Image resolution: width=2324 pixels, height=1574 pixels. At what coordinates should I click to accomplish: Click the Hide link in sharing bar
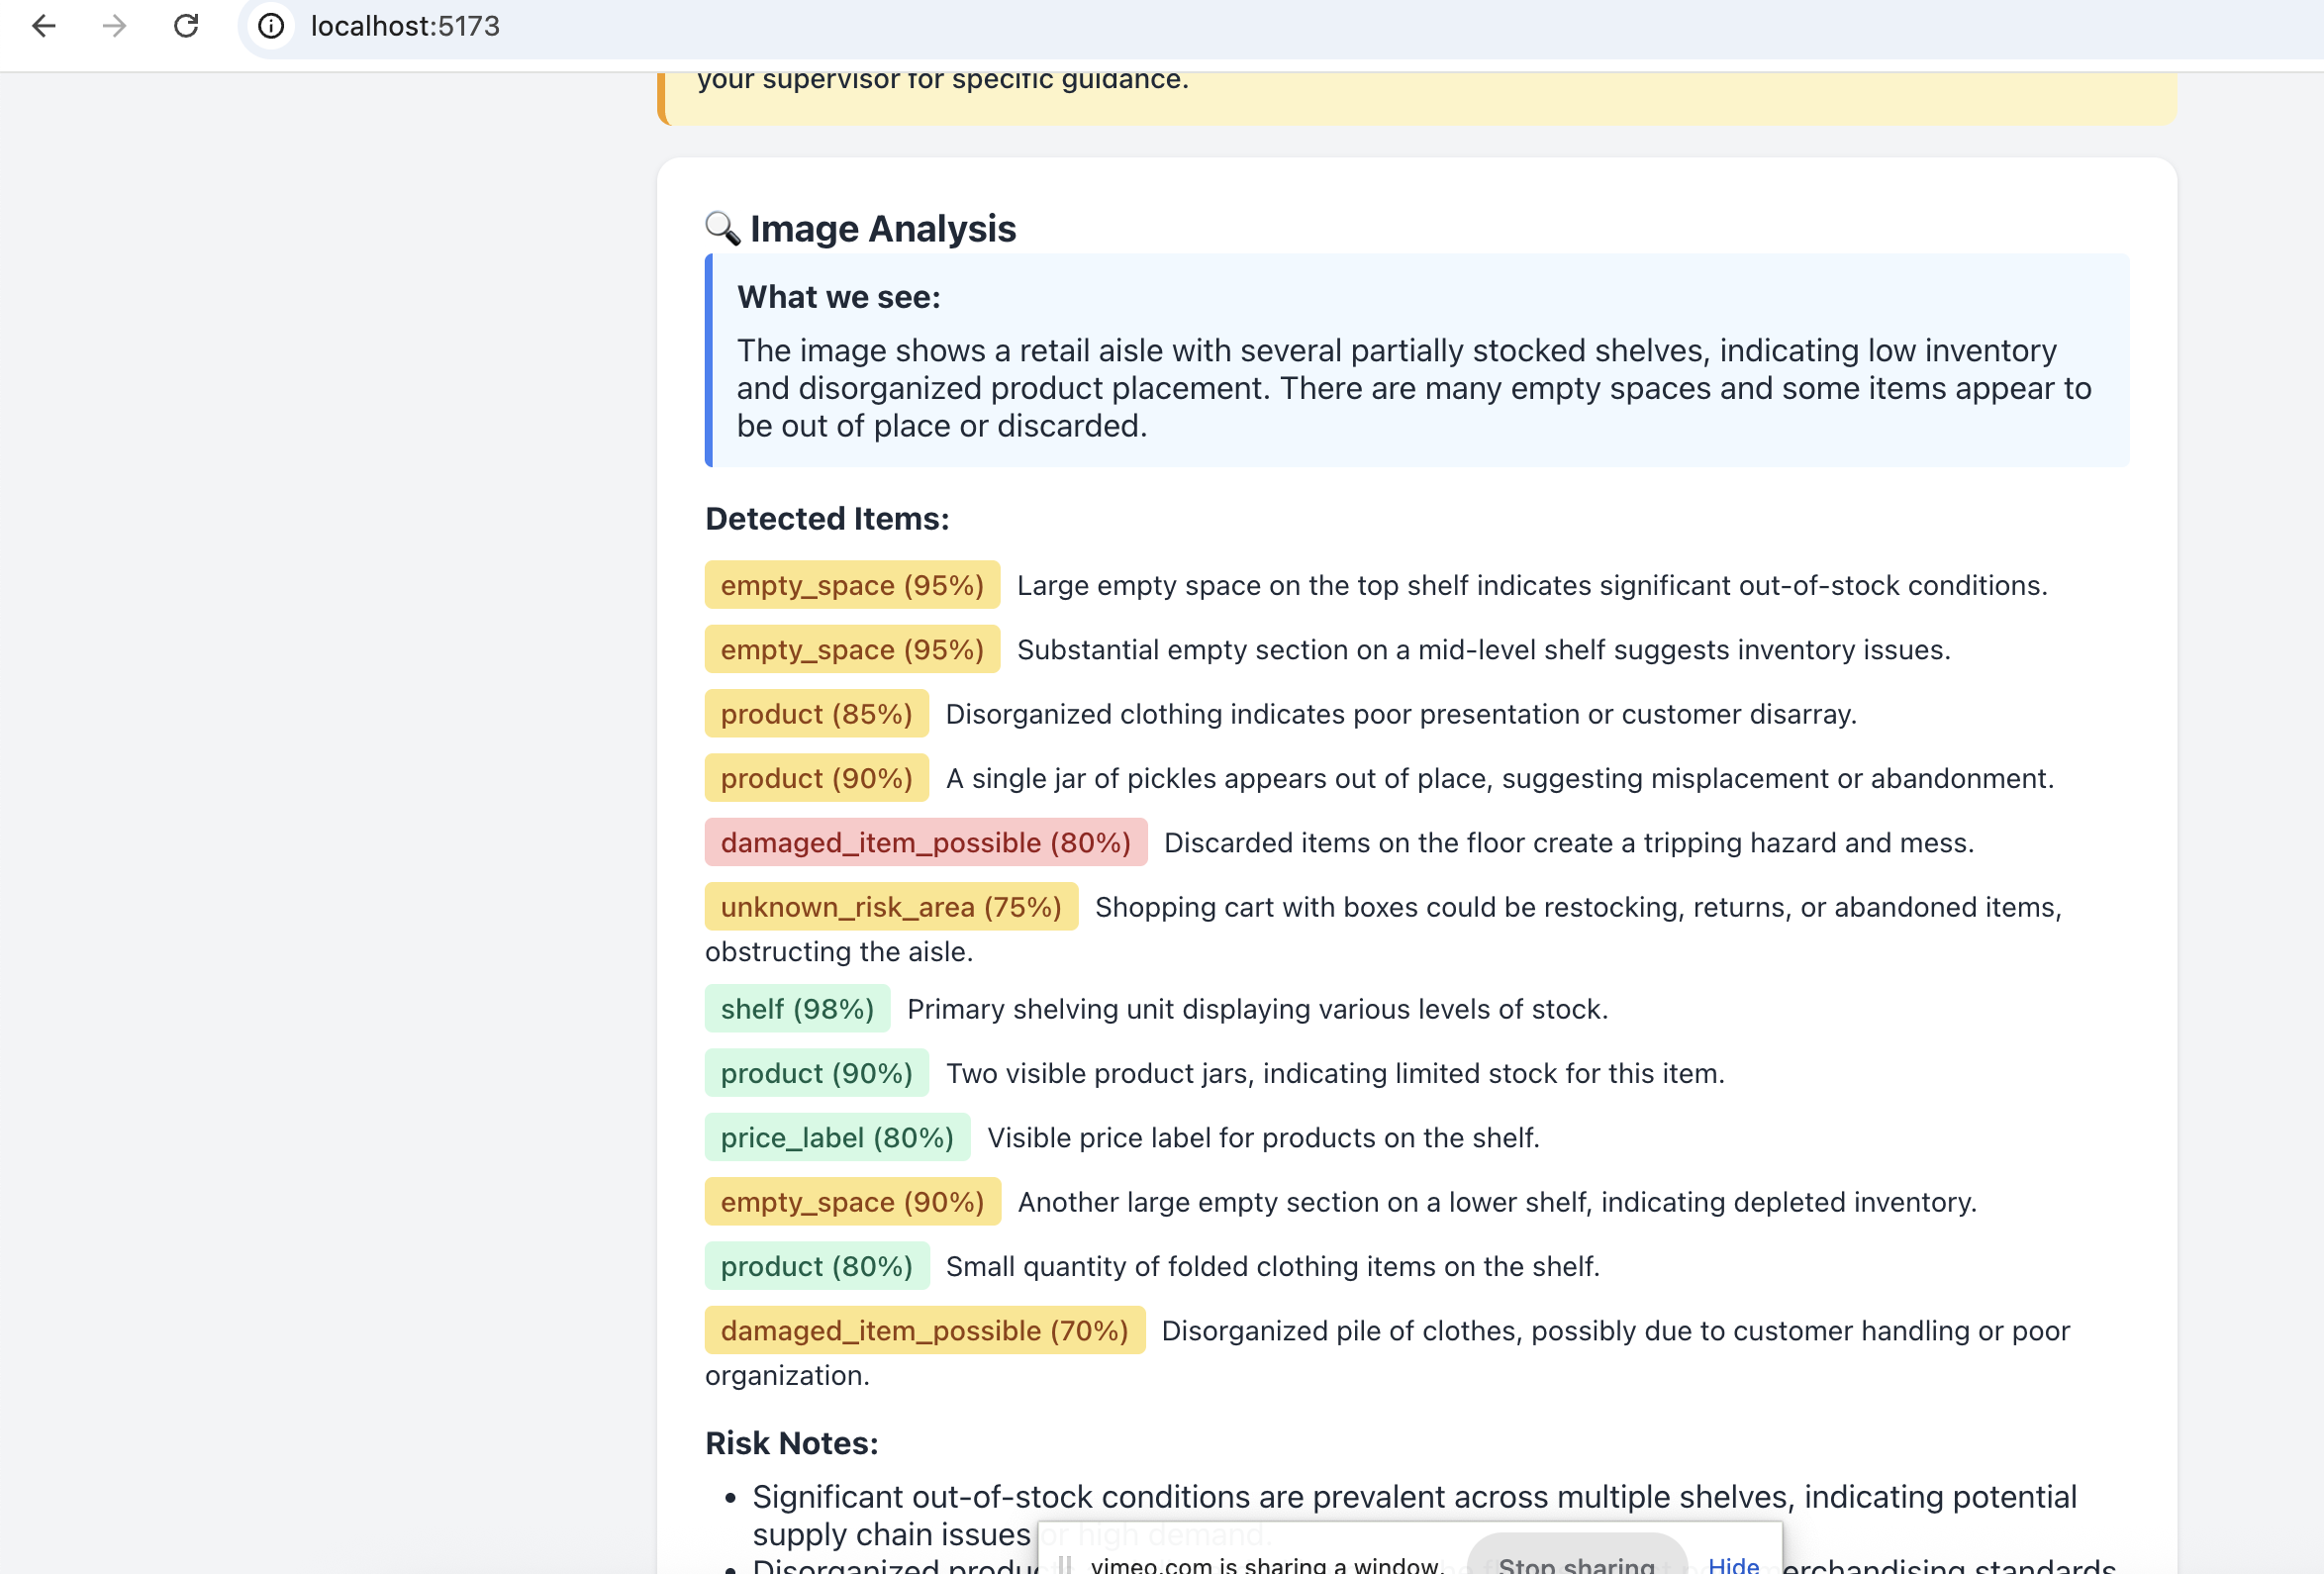[1733, 1563]
